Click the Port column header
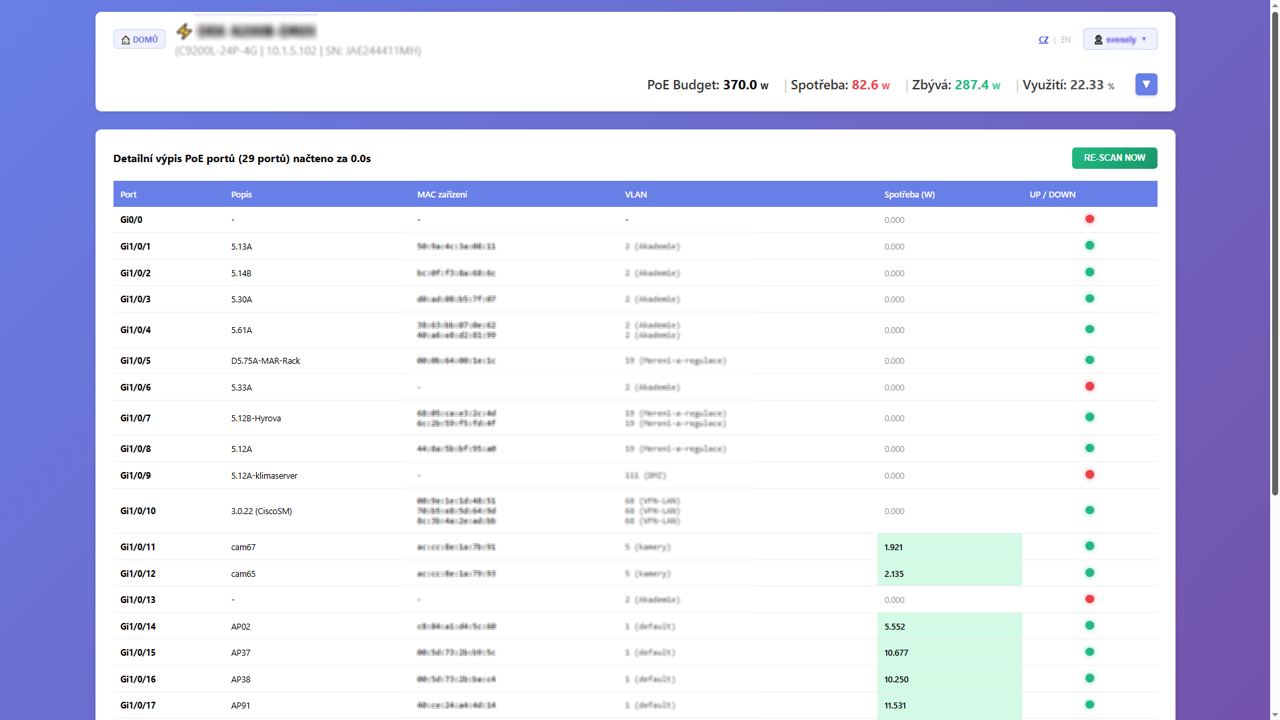This screenshot has width=1280, height=720. (x=129, y=194)
